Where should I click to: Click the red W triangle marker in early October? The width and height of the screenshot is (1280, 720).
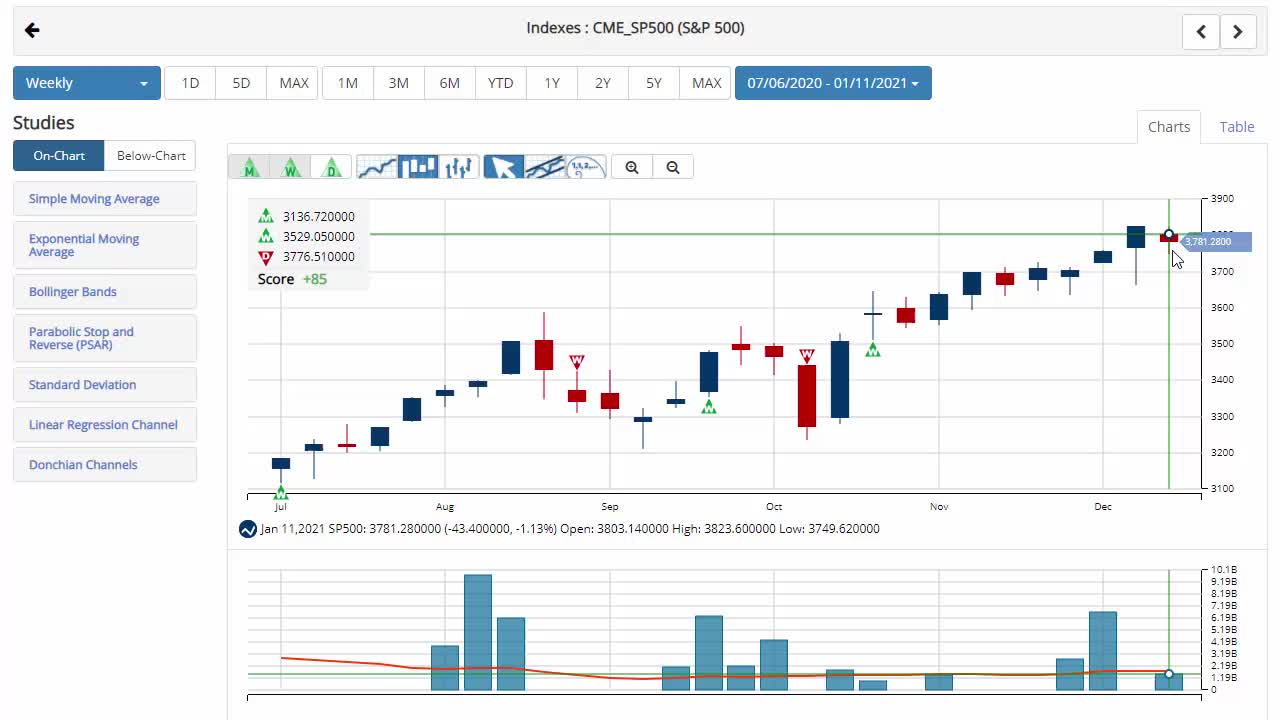[x=807, y=355]
